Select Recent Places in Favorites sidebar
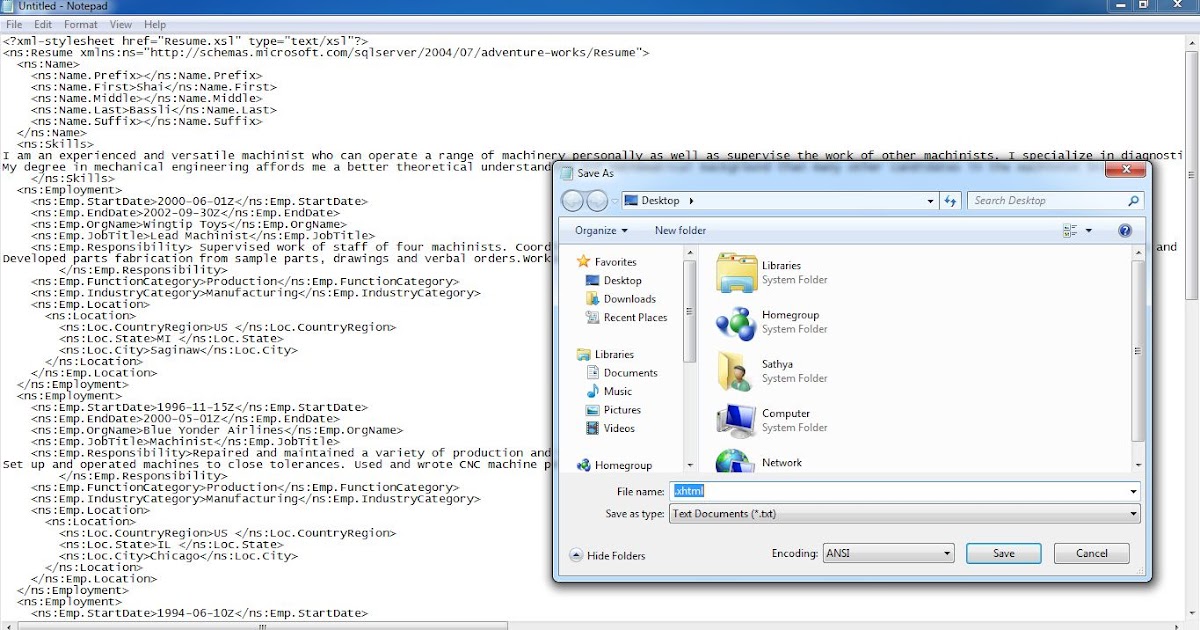The width and height of the screenshot is (1200, 630). [x=635, y=317]
